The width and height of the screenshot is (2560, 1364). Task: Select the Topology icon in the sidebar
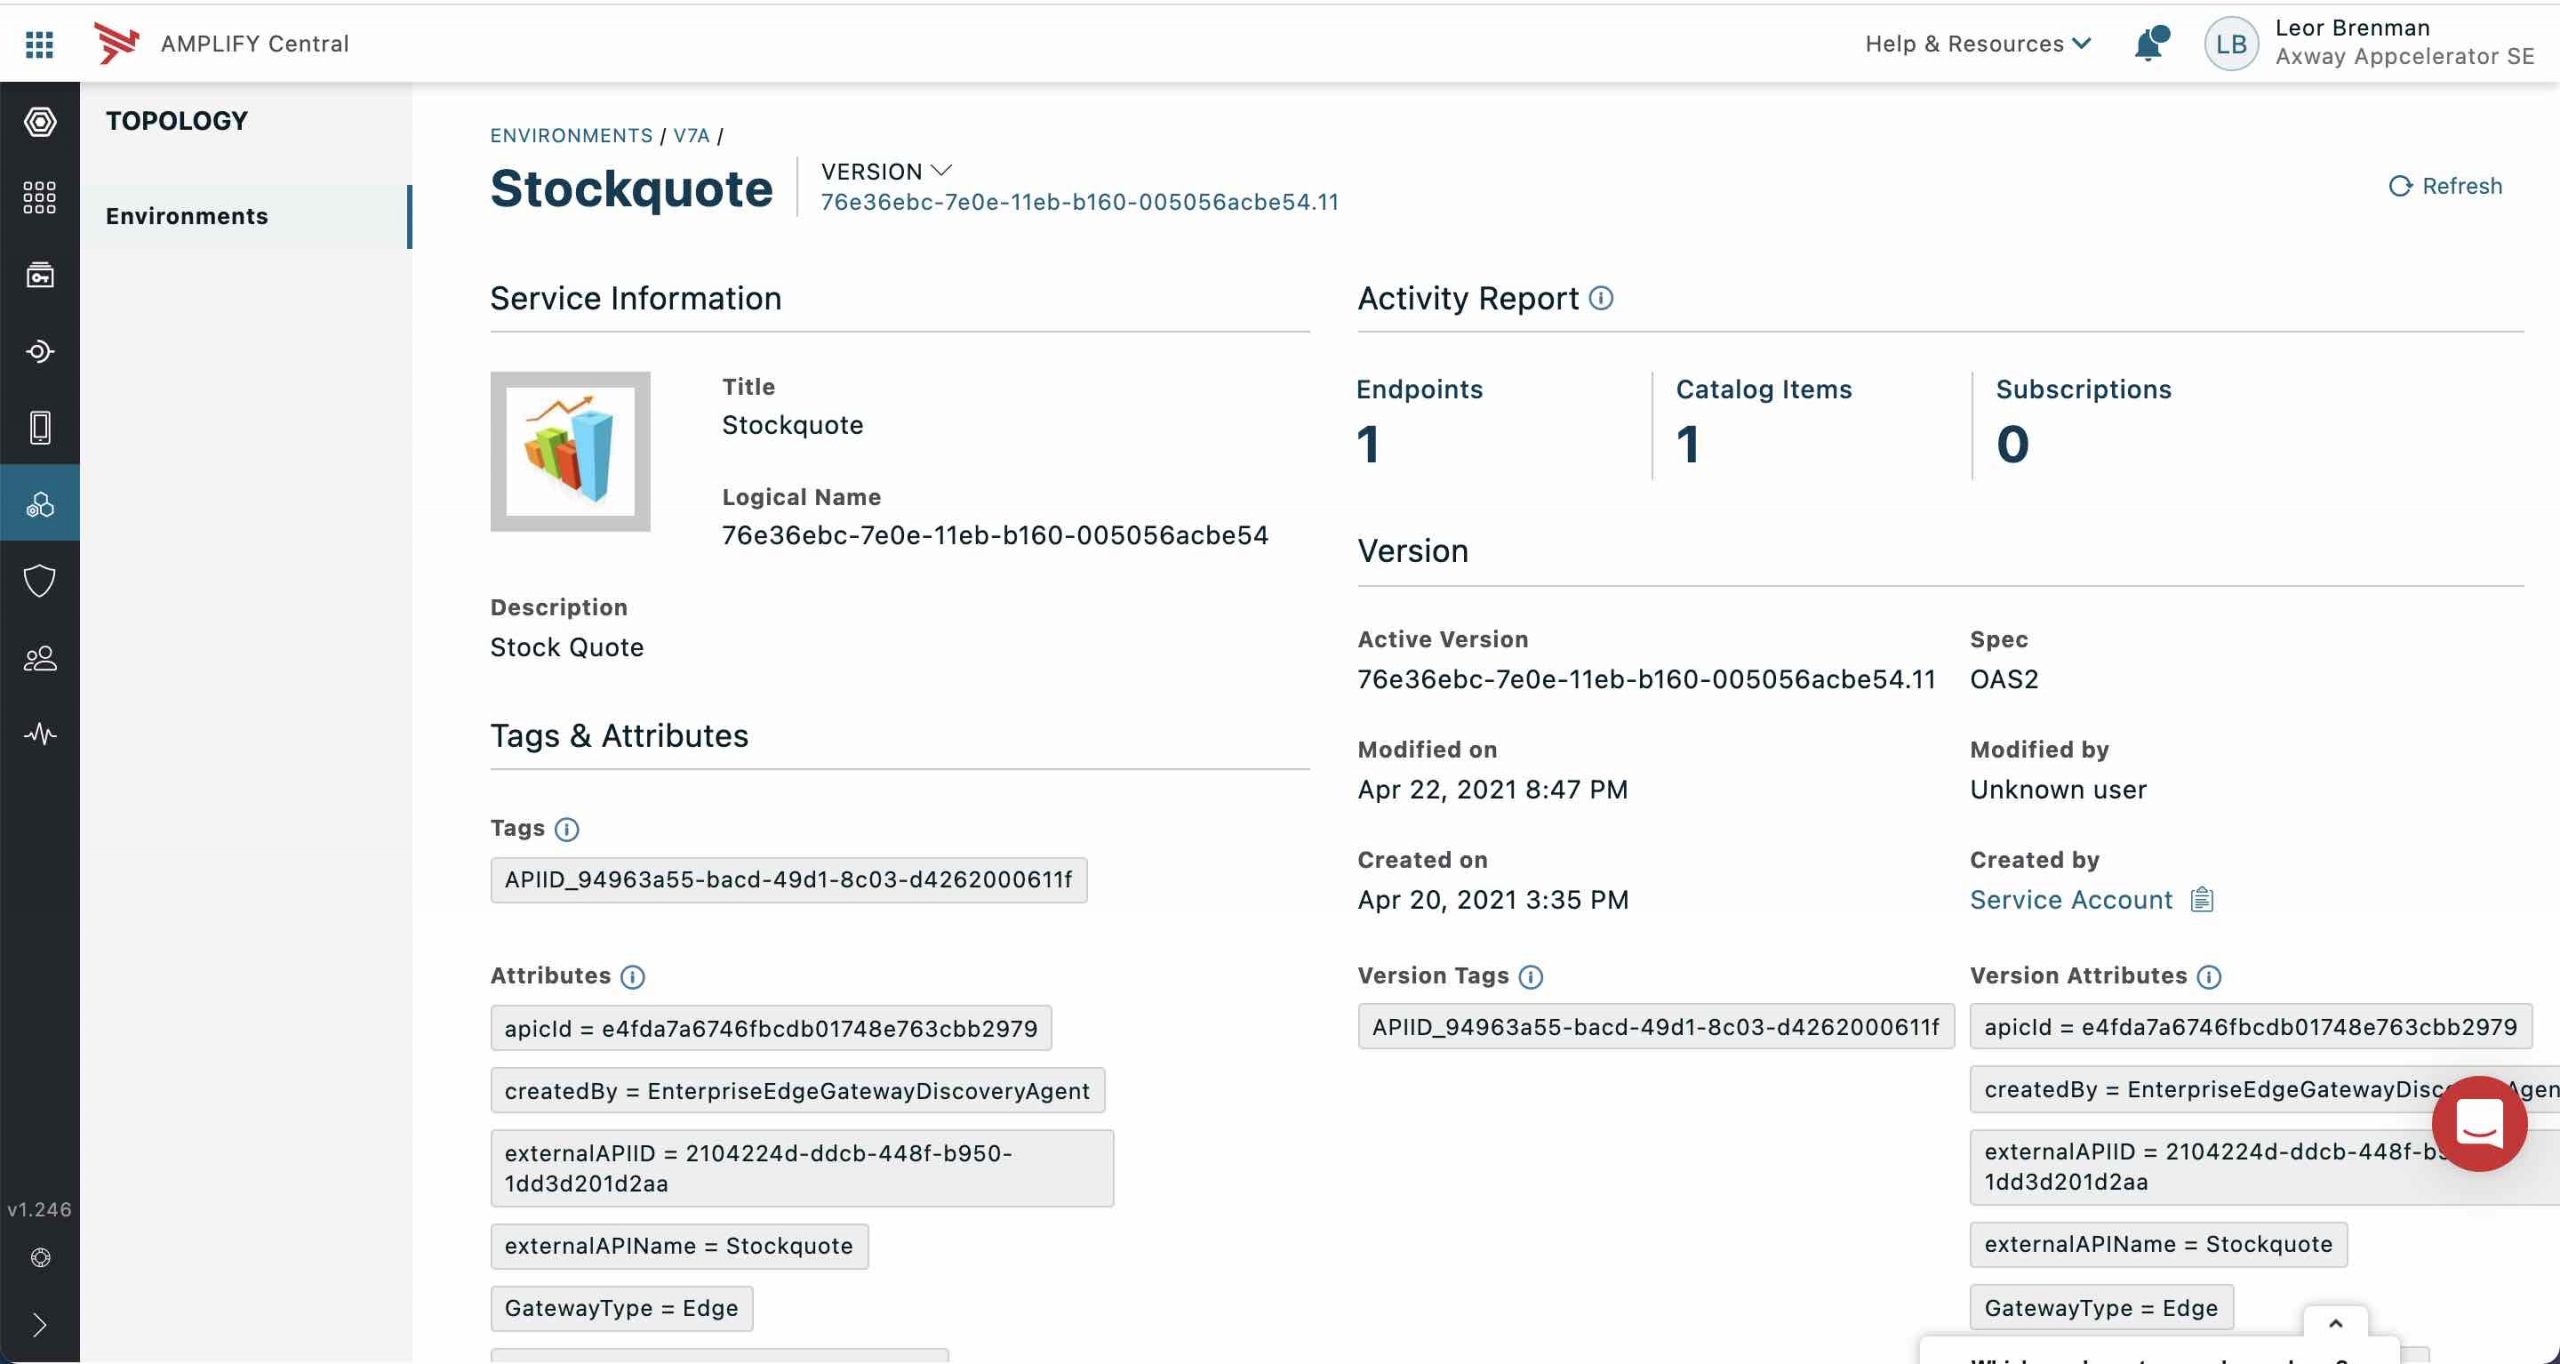(x=40, y=504)
